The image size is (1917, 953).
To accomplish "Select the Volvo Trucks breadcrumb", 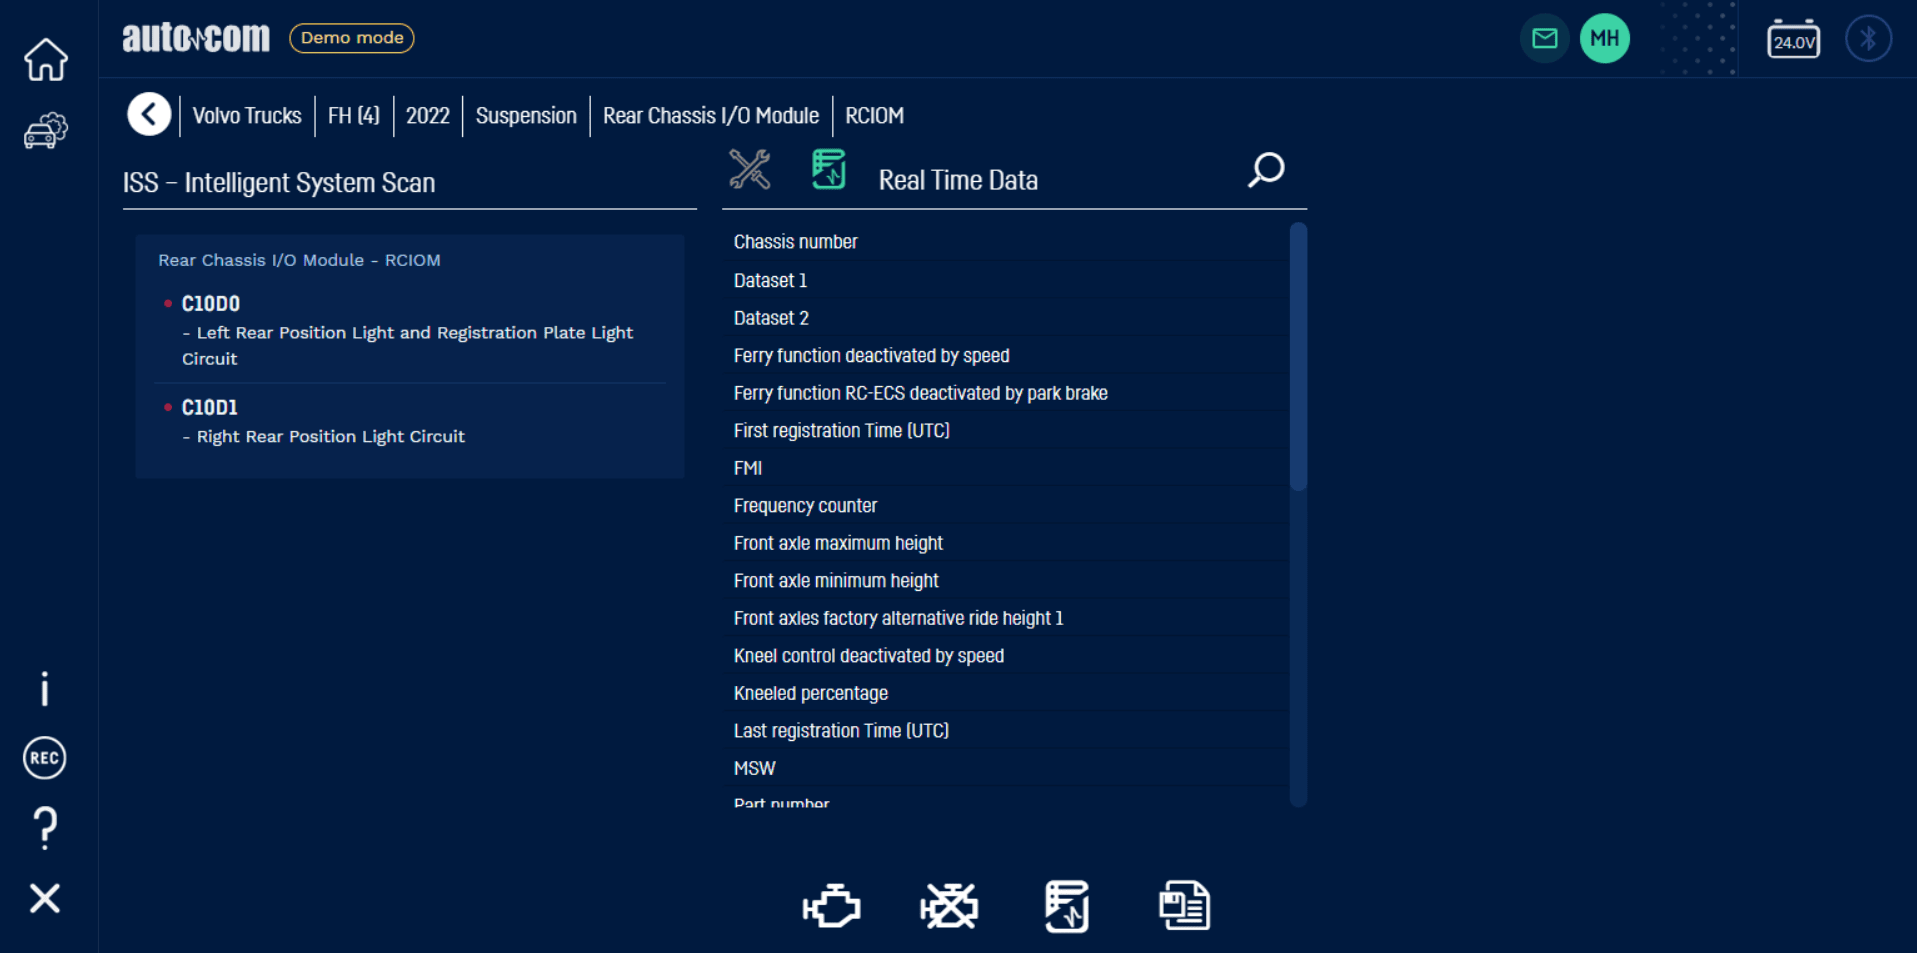I will (x=247, y=116).
